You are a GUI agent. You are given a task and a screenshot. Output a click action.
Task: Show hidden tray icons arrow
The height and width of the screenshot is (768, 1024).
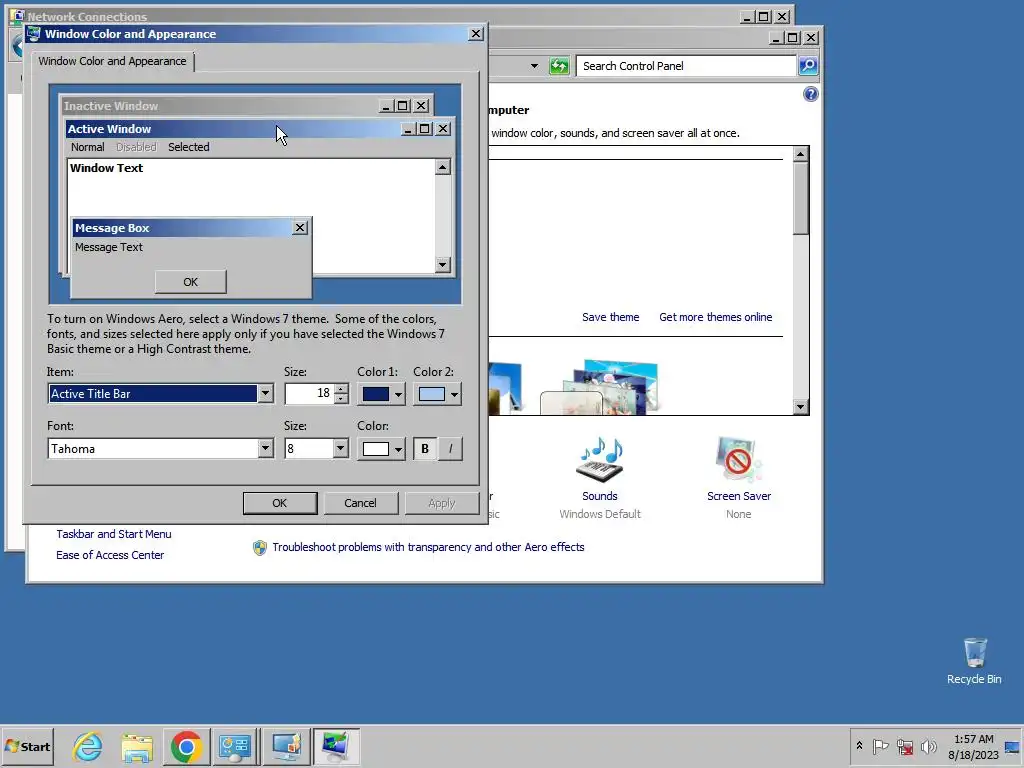[x=859, y=745]
